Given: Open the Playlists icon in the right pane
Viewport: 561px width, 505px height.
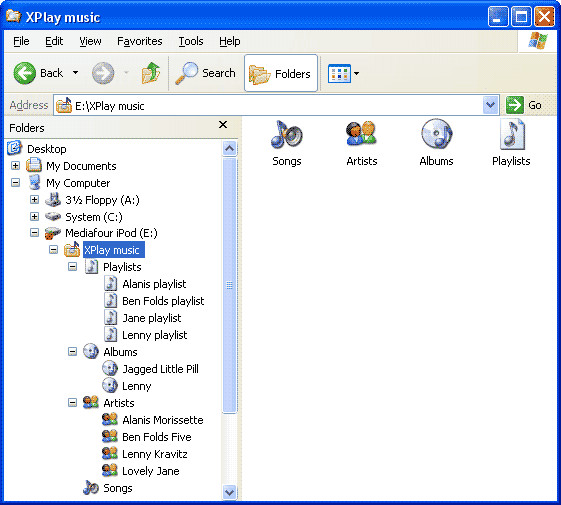Looking at the screenshot, I should point(512,135).
